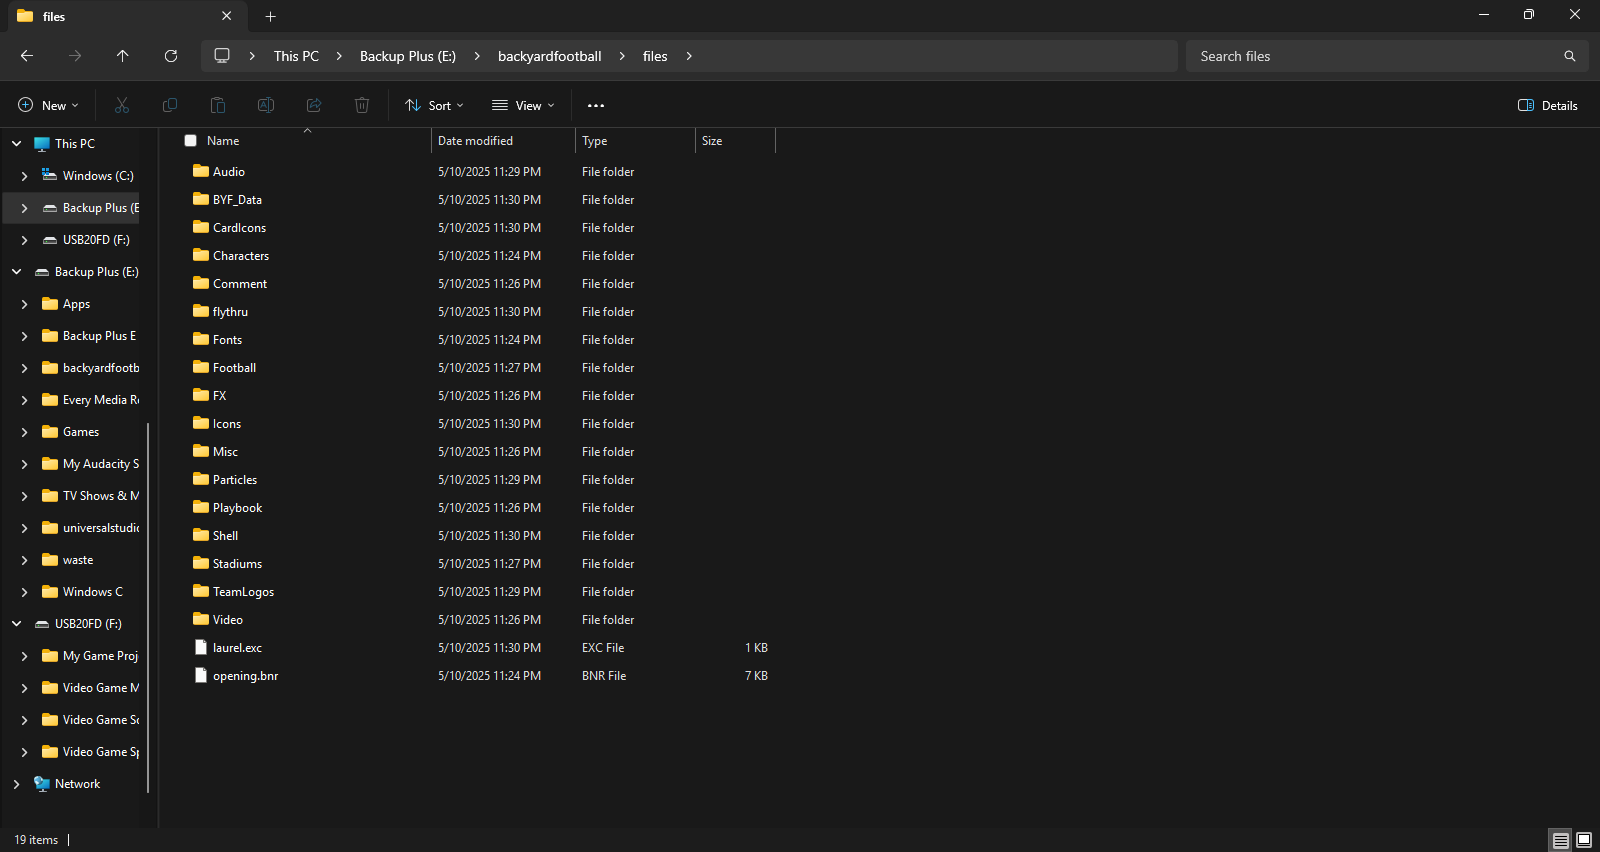Viewport: 1600px width, 852px height.
Task: Select the Particles folder name
Action: (235, 480)
